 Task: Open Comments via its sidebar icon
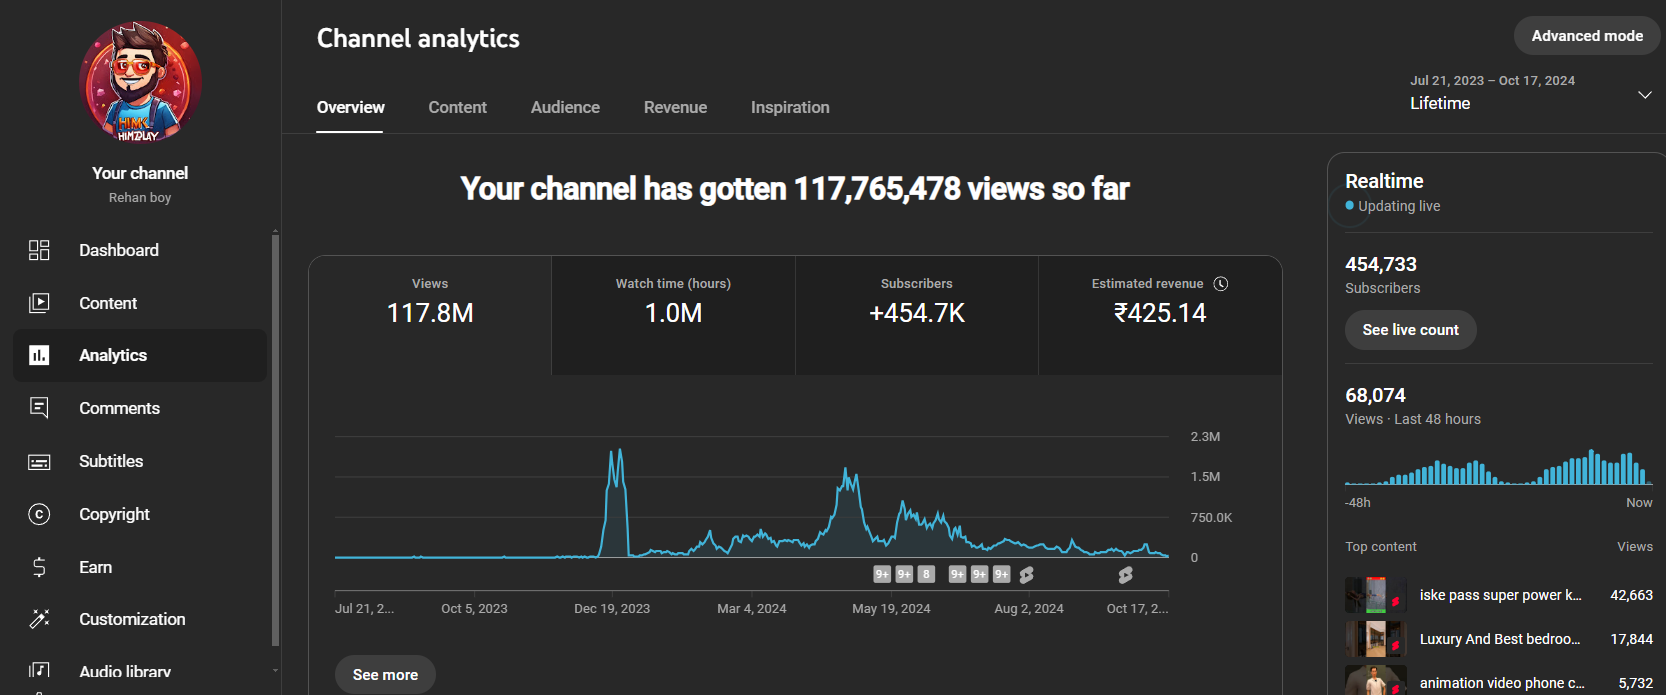[x=39, y=408]
